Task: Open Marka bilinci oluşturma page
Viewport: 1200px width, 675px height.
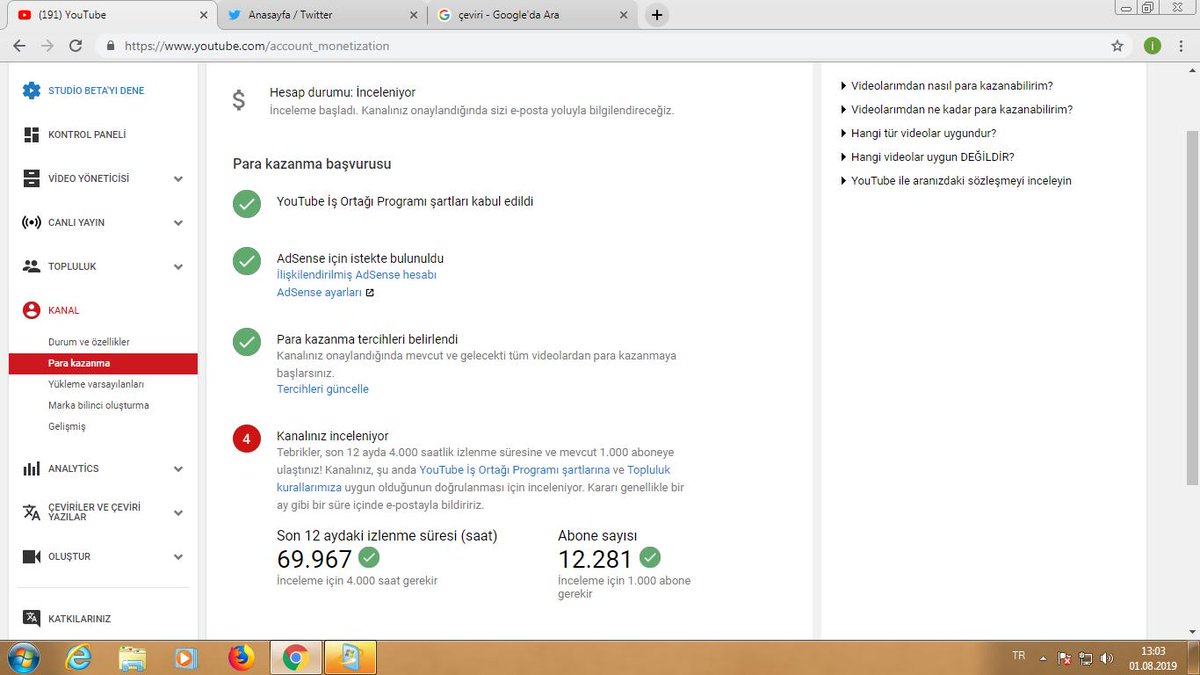Action: [x=98, y=405]
